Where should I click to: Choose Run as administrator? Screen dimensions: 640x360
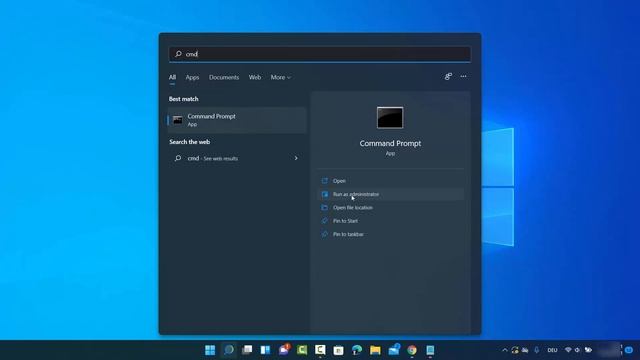pos(391,194)
